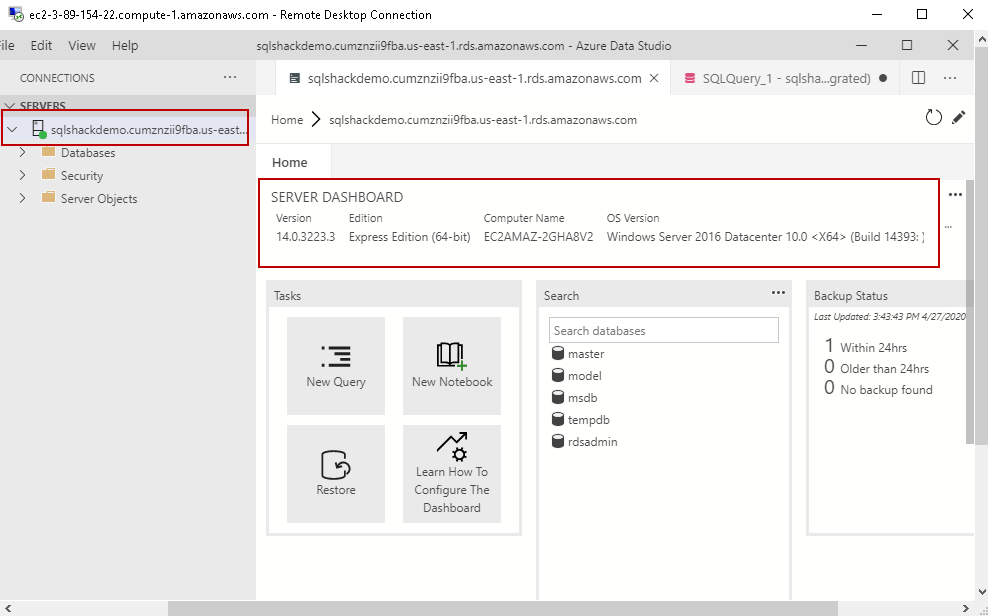
Task: Click the split editor layout icon
Action: (919, 78)
